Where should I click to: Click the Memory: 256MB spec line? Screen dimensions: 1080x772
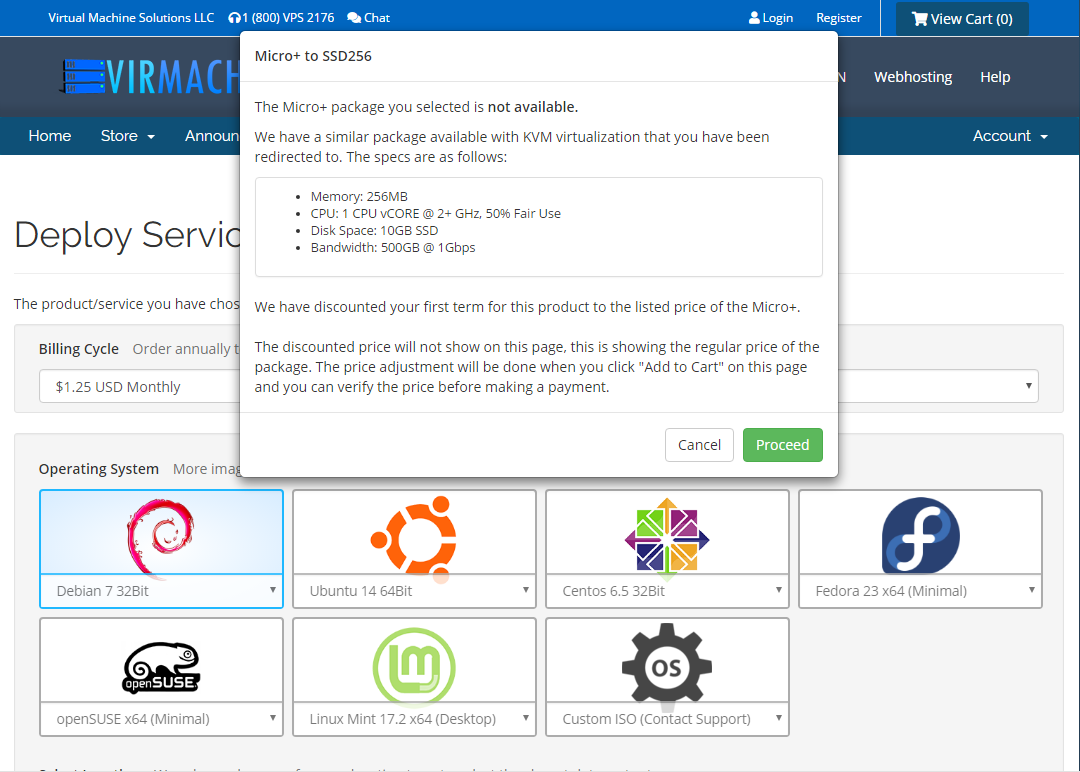359,196
